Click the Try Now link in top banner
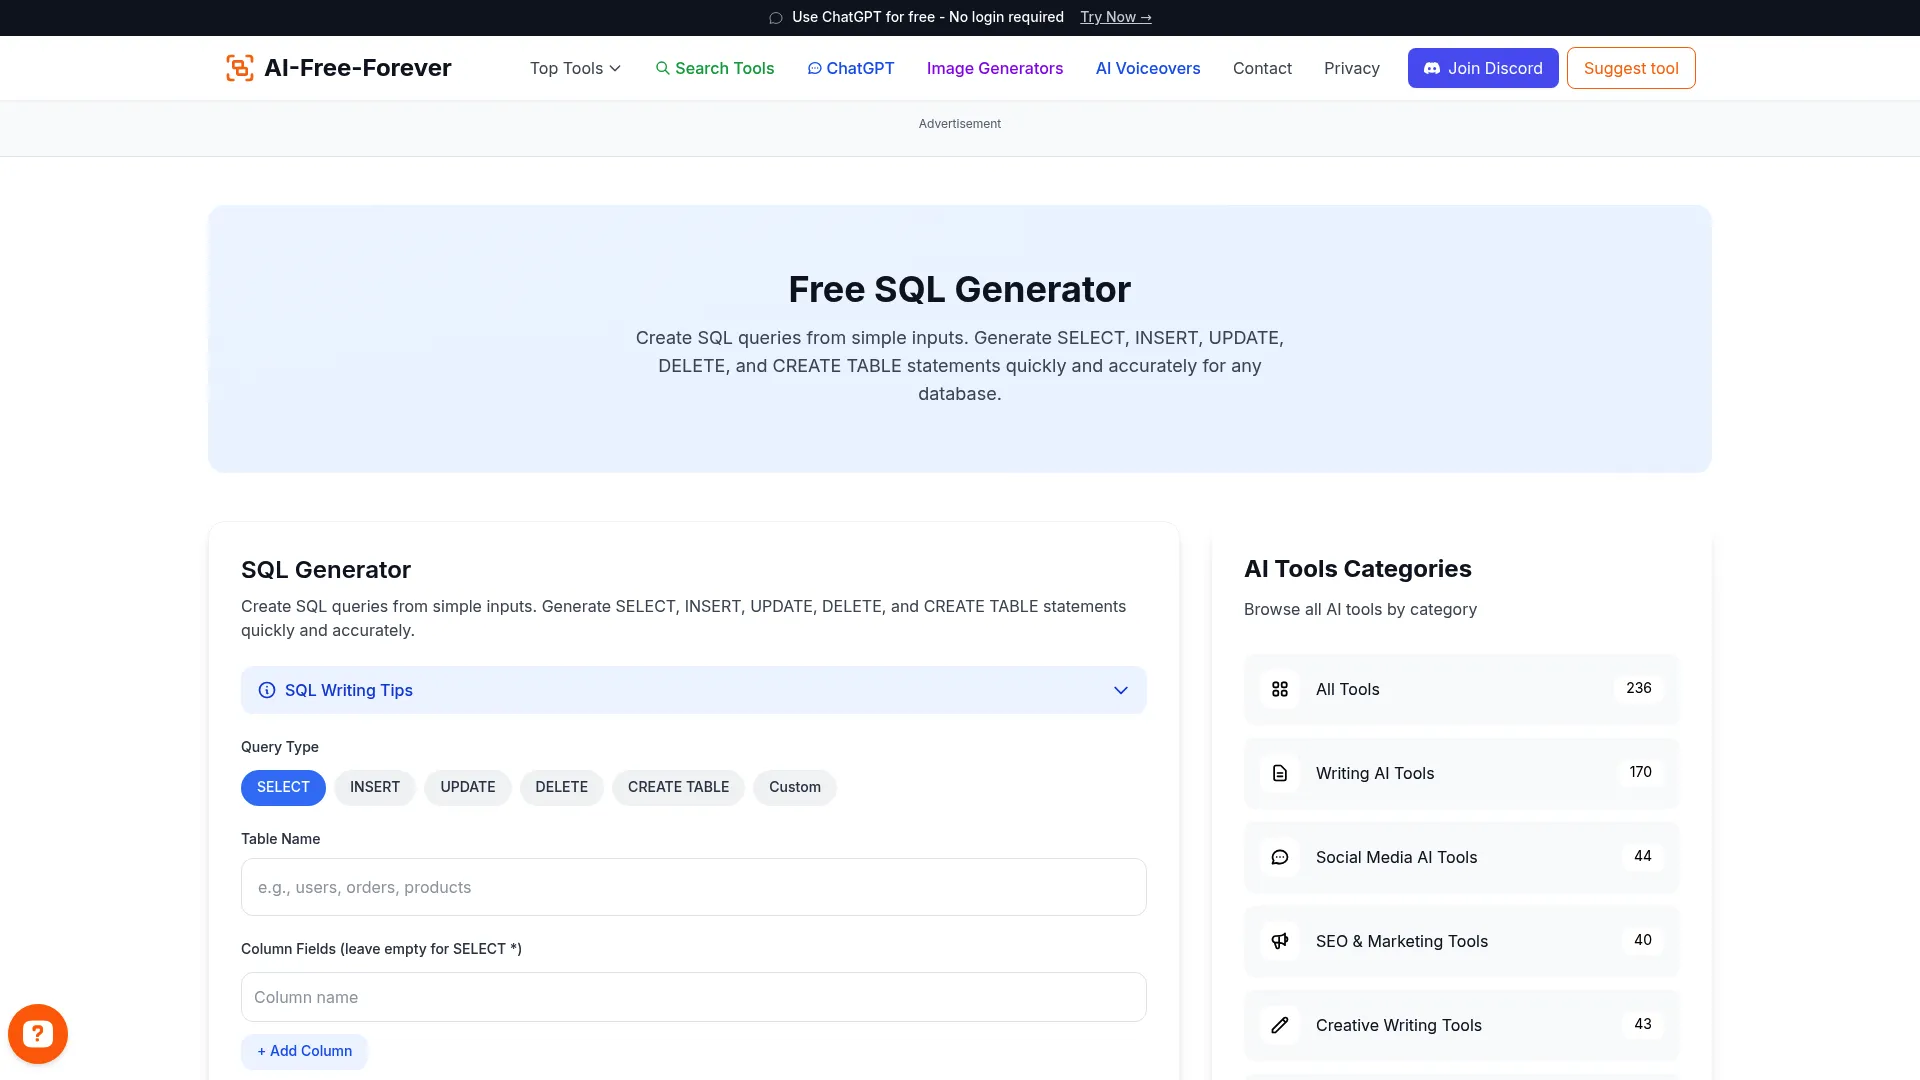 (1115, 17)
